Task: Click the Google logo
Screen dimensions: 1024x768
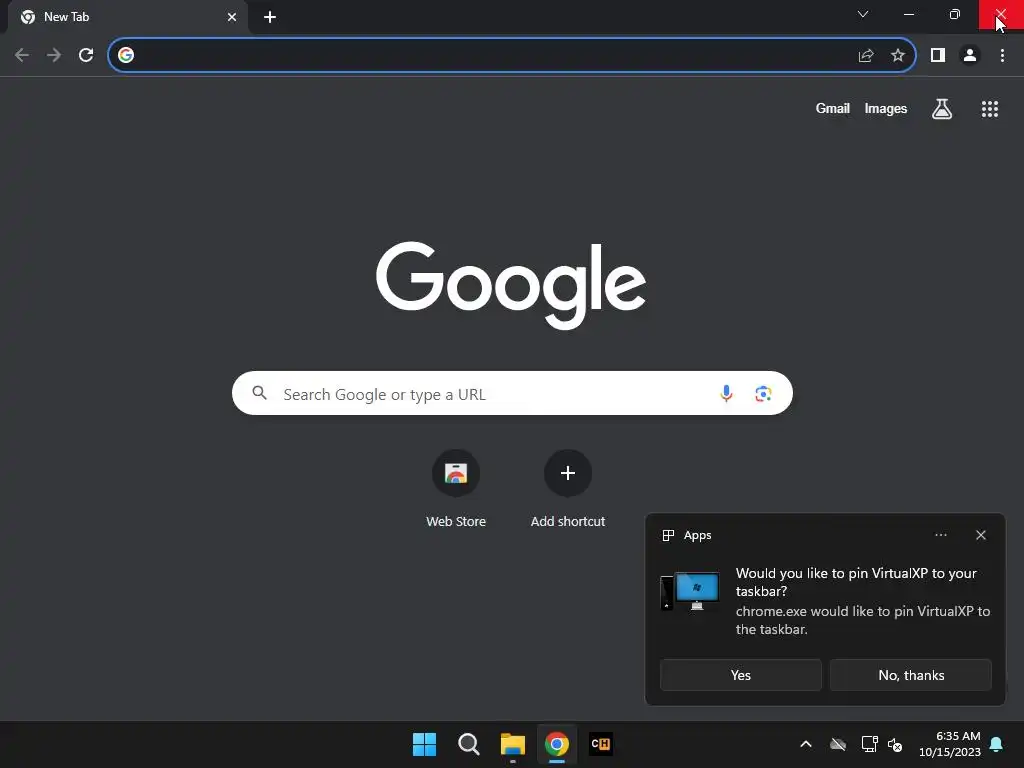Action: click(511, 285)
